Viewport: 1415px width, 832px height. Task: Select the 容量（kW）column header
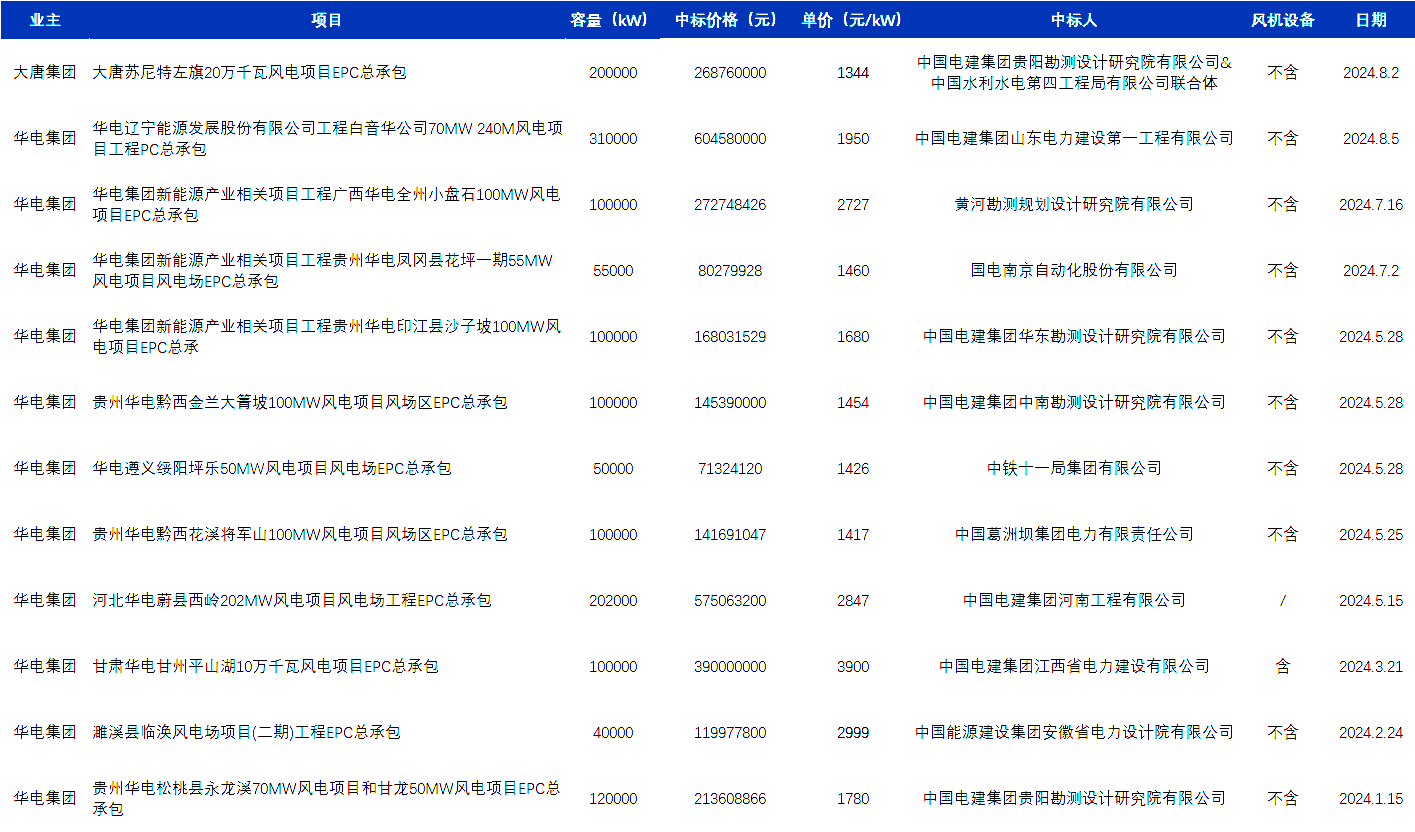tap(612, 20)
